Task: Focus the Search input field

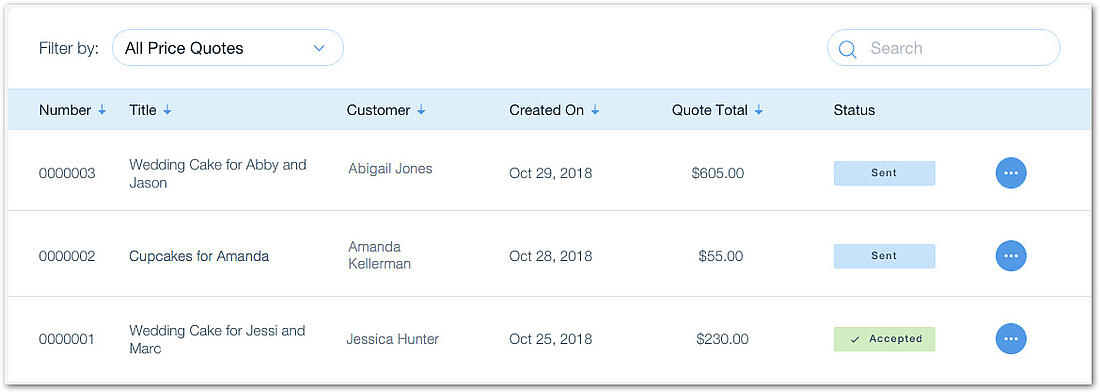Action: point(944,48)
